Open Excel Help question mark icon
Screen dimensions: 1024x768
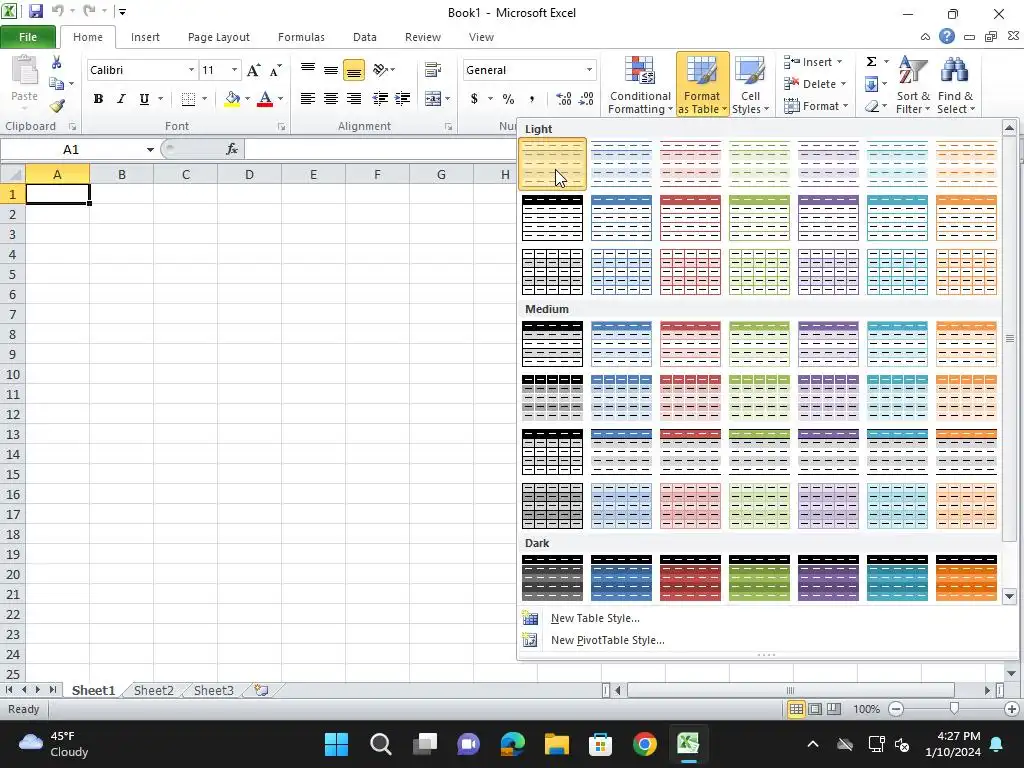point(947,37)
